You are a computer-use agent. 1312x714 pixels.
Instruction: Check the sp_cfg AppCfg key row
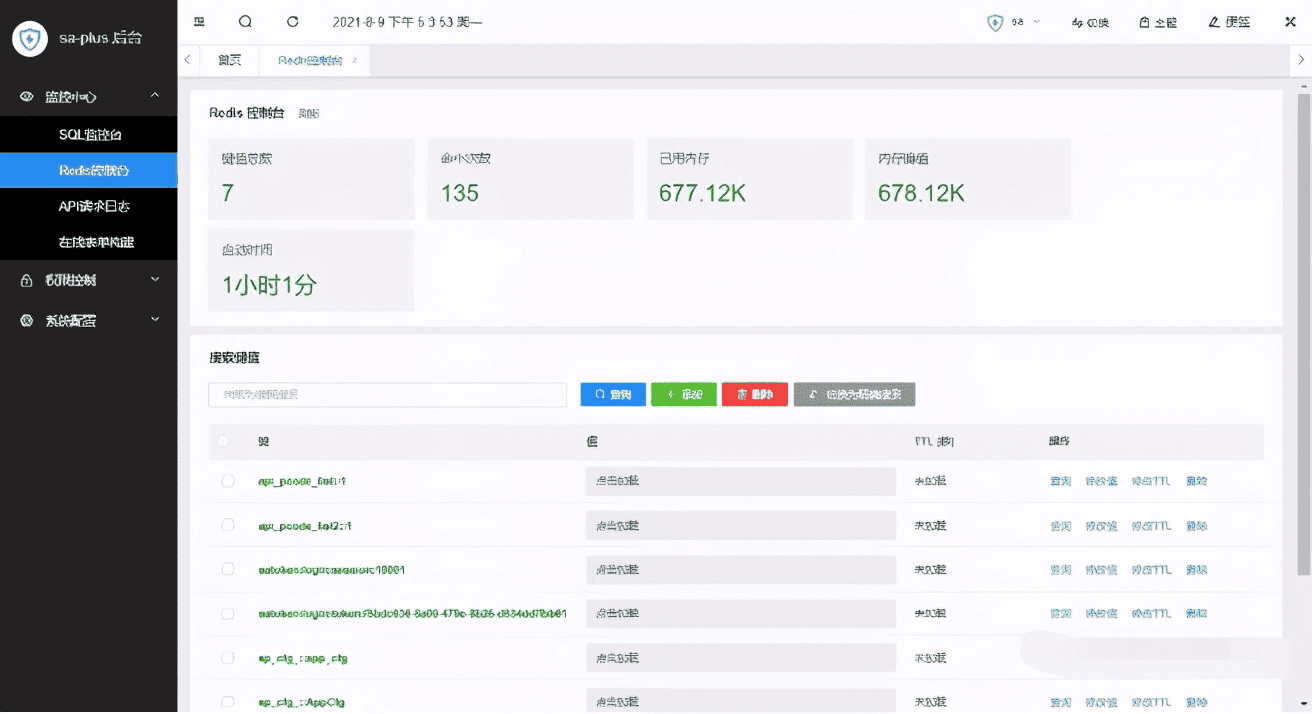coord(228,702)
